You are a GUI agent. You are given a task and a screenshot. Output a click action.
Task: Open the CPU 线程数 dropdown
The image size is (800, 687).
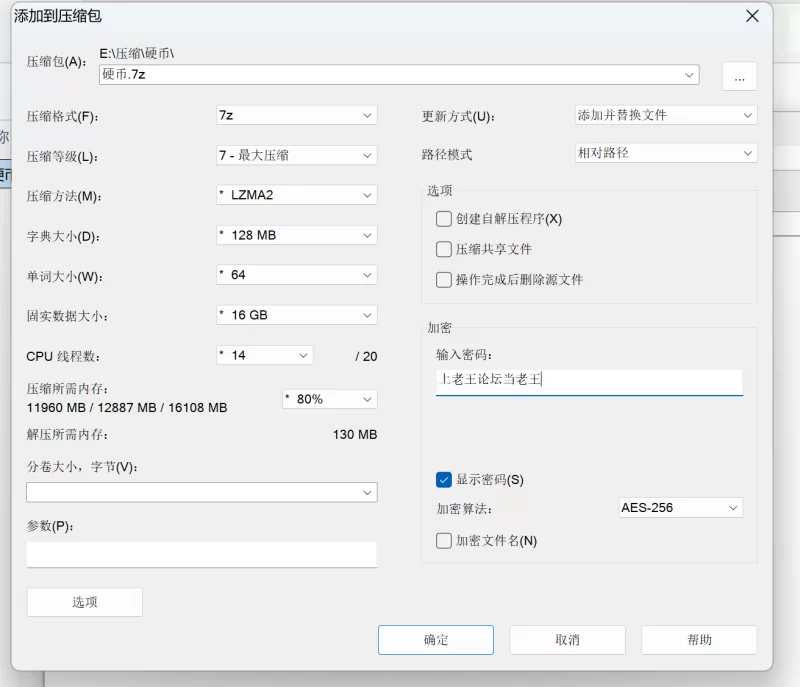click(x=264, y=355)
